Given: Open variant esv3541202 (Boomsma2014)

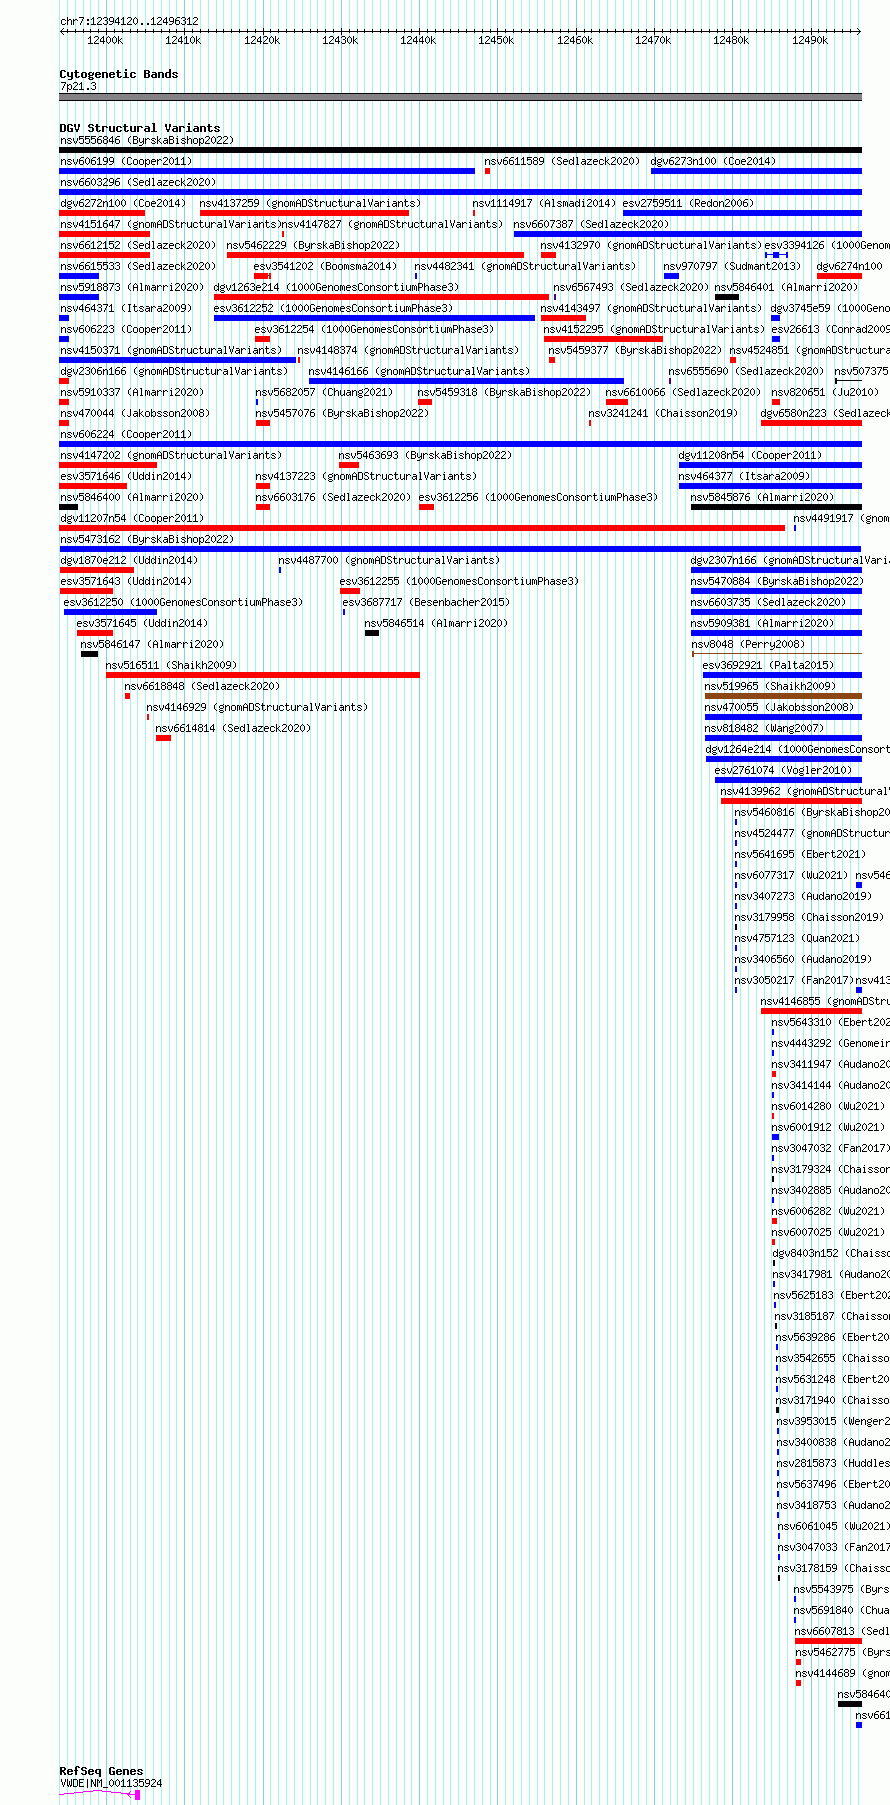Looking at the screenshot, I should tap(325, 266).
